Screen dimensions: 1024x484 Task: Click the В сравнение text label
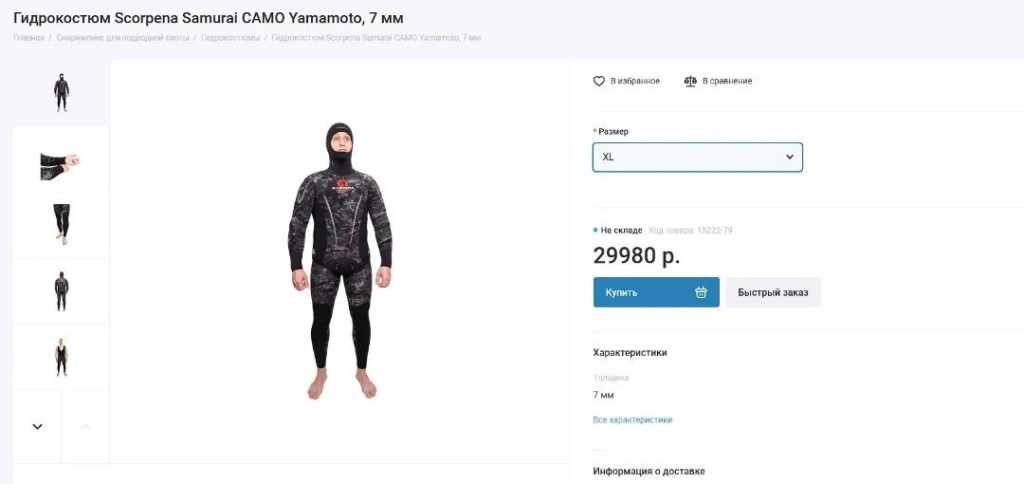coord(727,81)
